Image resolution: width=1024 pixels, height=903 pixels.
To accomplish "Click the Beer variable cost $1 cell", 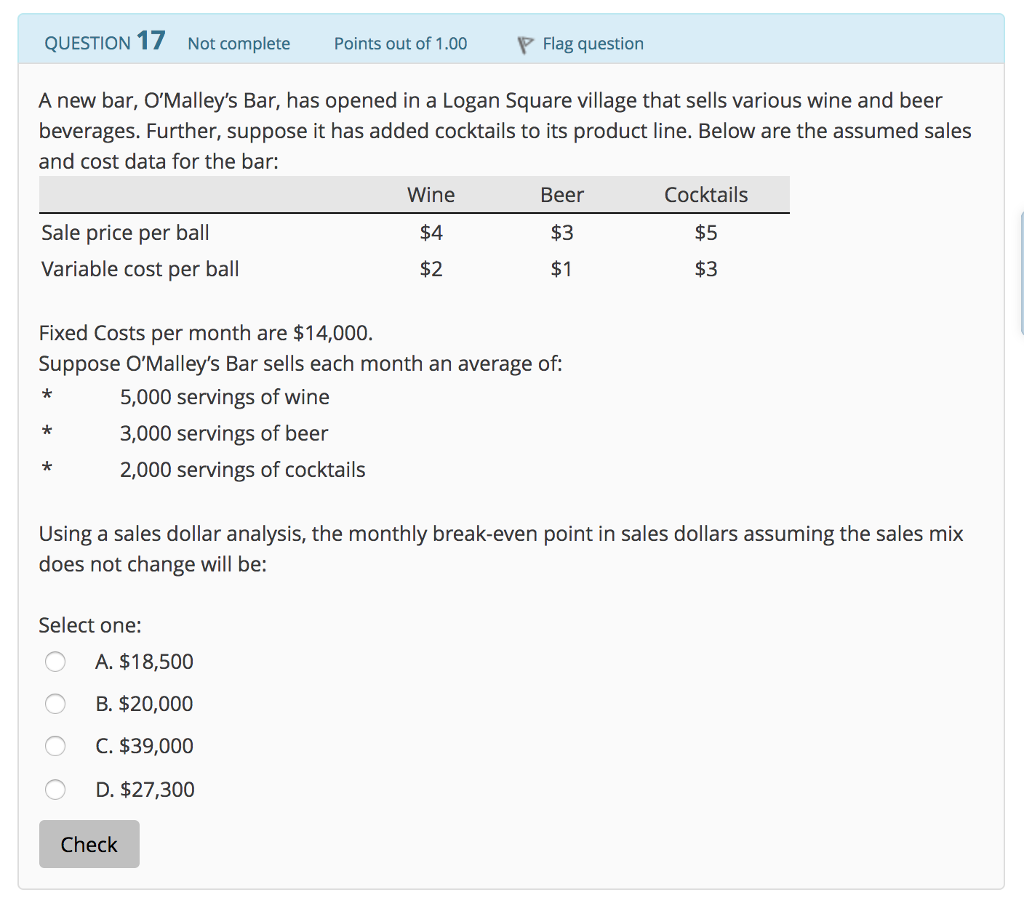I will pos(562,269).
